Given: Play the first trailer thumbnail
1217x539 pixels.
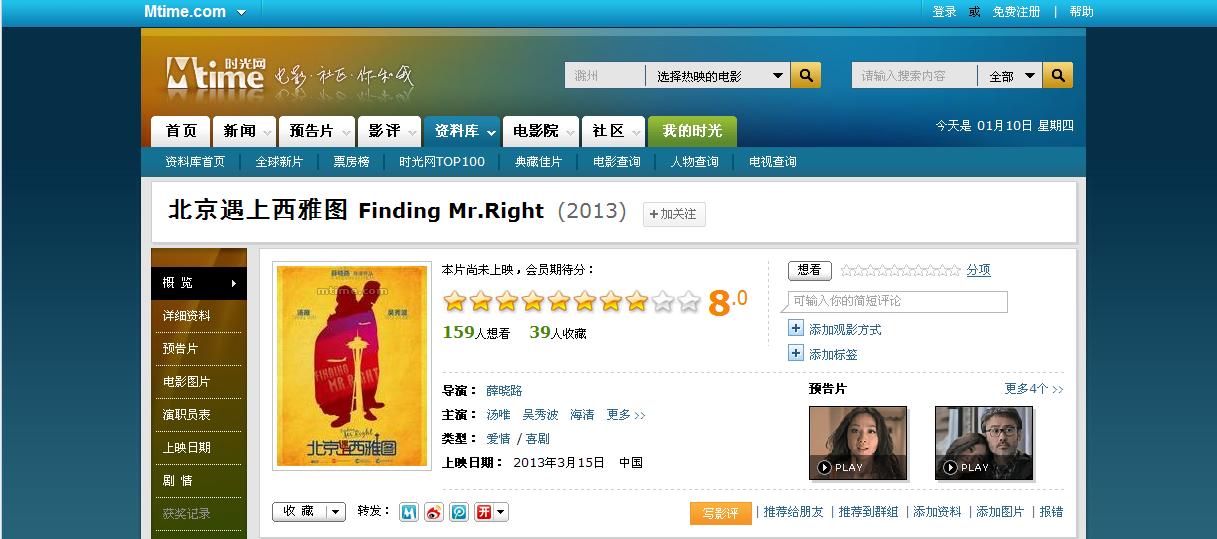Looking at the screenshot, I should pyautogui.click(x=858, y=443).
